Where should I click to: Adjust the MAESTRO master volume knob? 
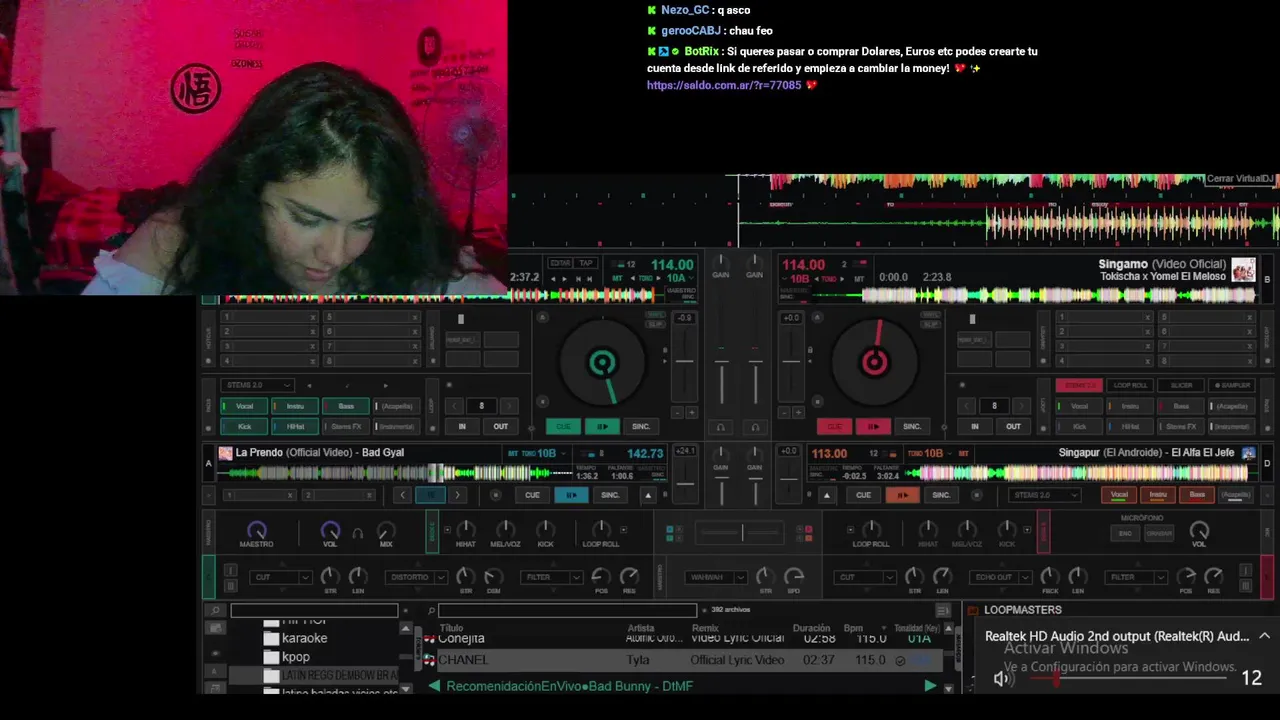pyautogui.click(x=257, y=530)
